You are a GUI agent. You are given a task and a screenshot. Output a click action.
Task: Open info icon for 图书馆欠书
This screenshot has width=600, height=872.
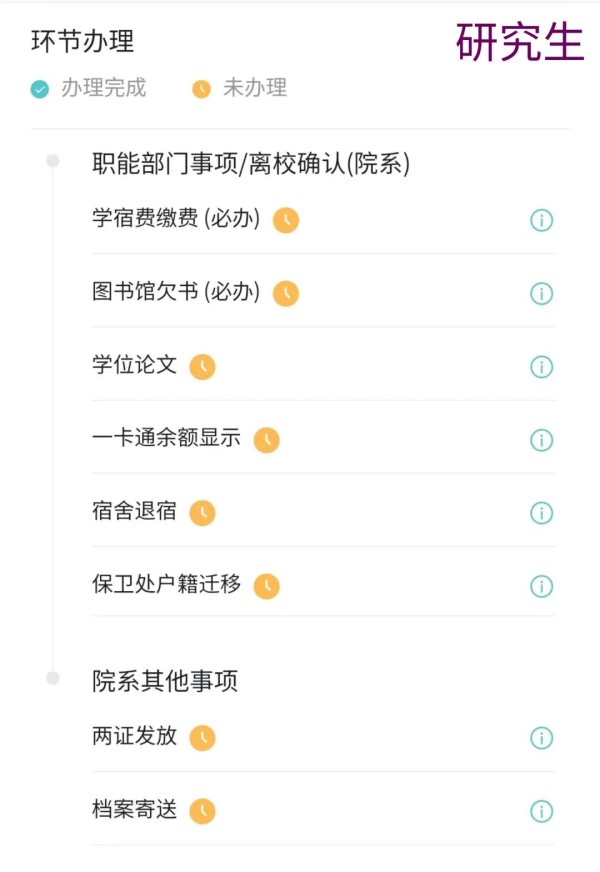tap(541, 294)
